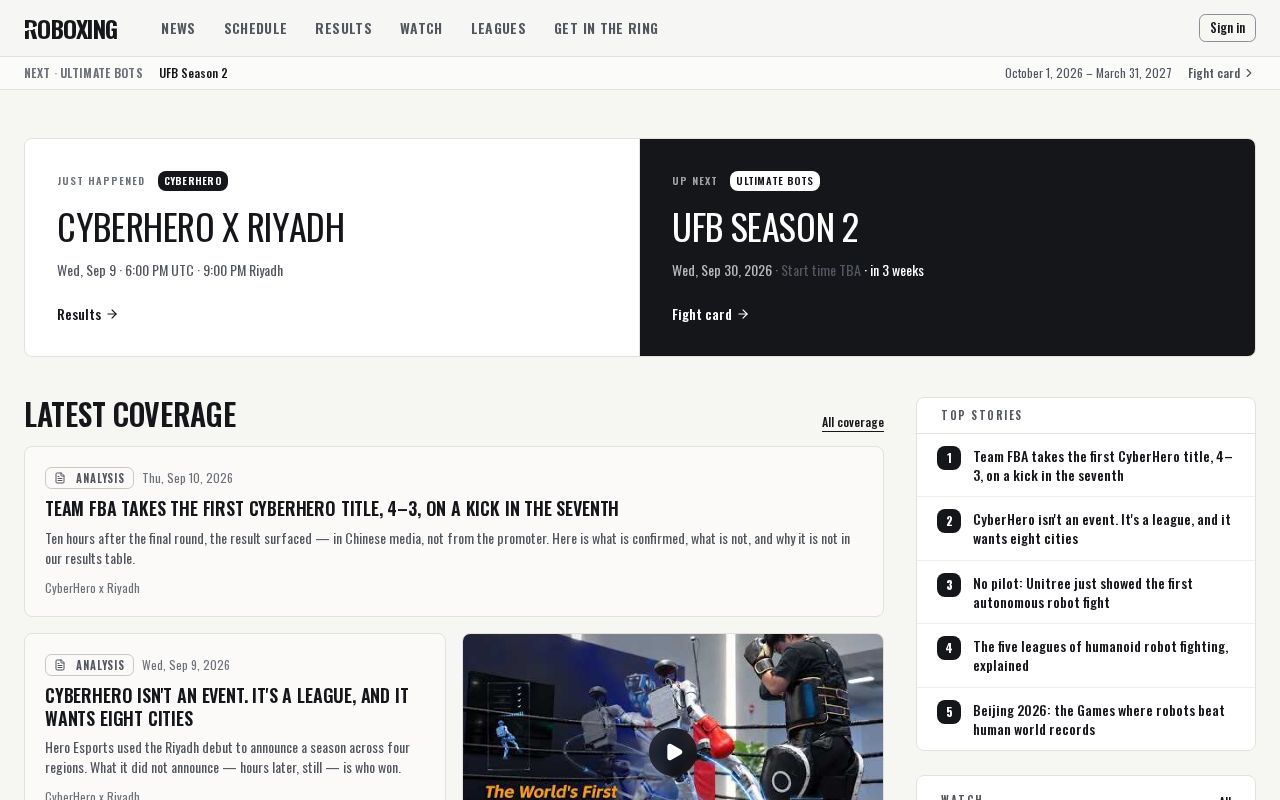Click 'Ten hours after the final round' summary text
The image size is (1280, 800).
click(448, 548)
